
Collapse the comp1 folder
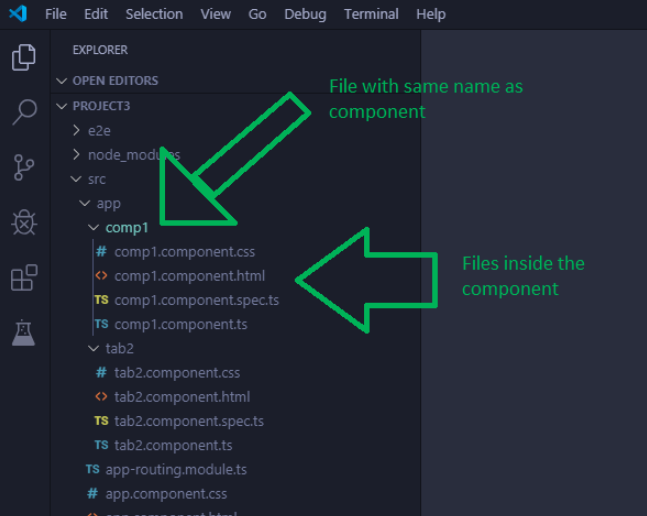[x=126, y=228]
